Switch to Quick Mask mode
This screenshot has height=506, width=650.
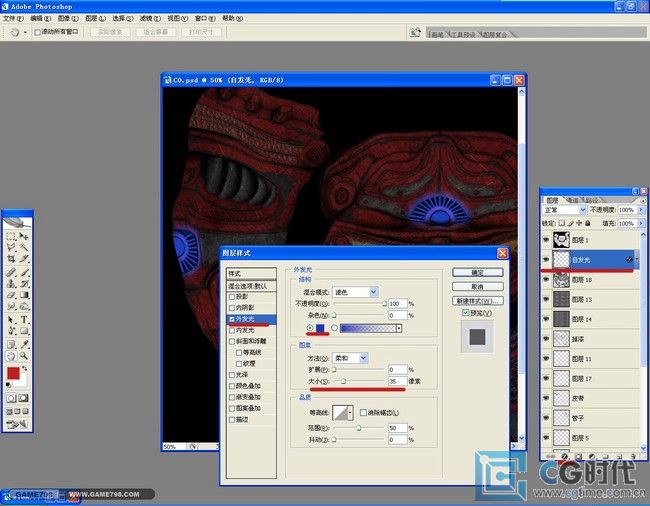(24, 398)
